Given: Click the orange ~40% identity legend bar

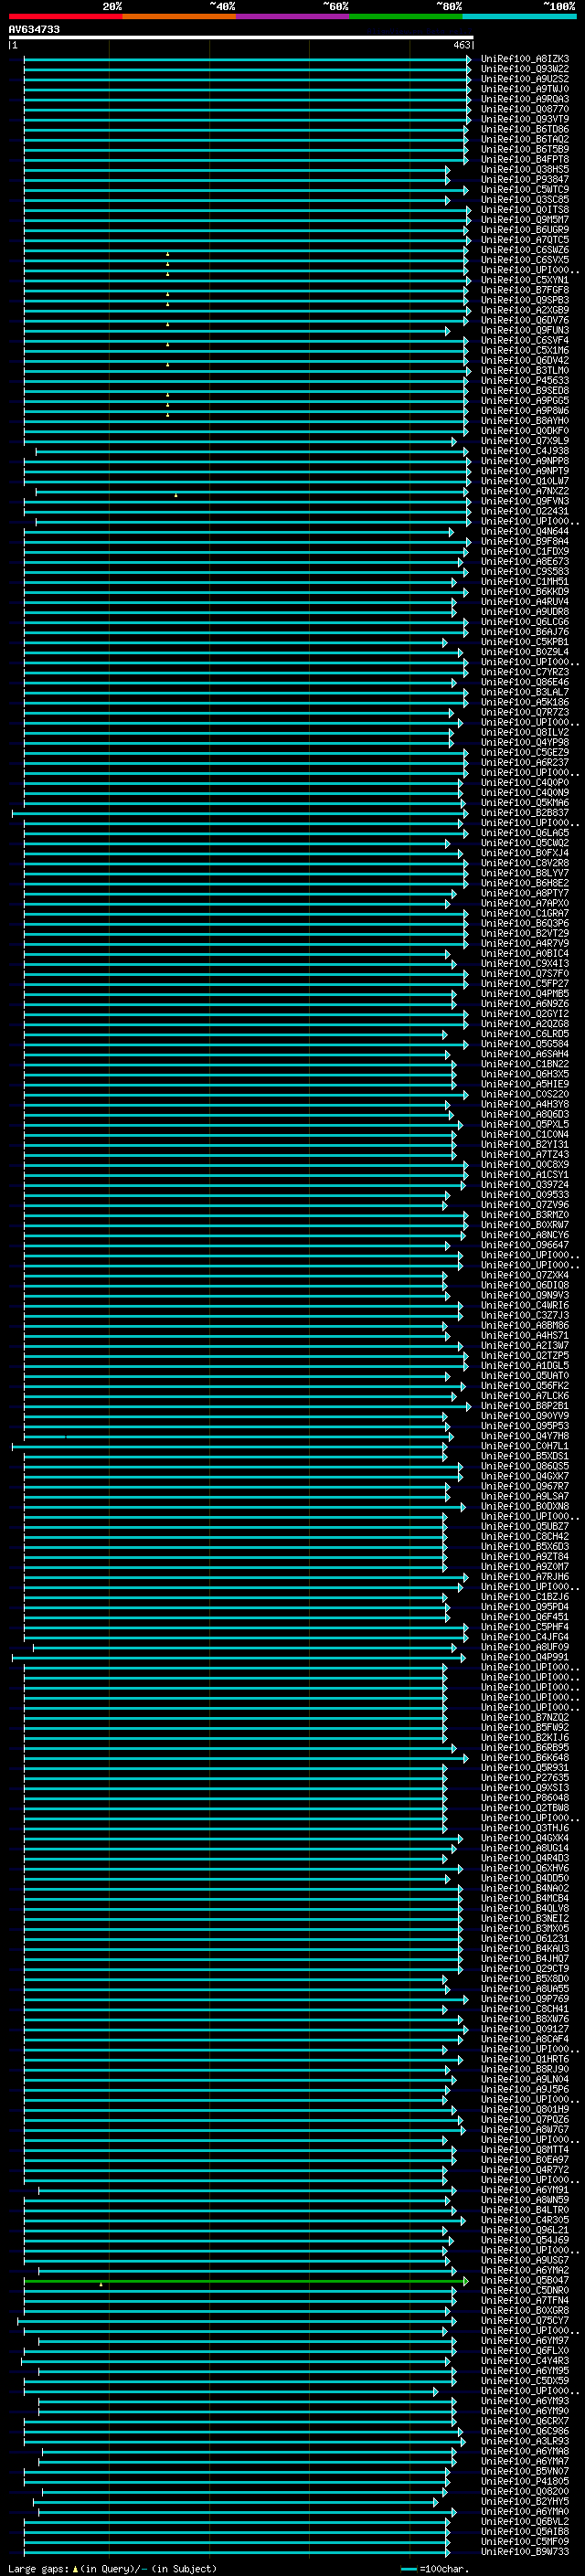Looking at the screenshot, I should 179,17.
